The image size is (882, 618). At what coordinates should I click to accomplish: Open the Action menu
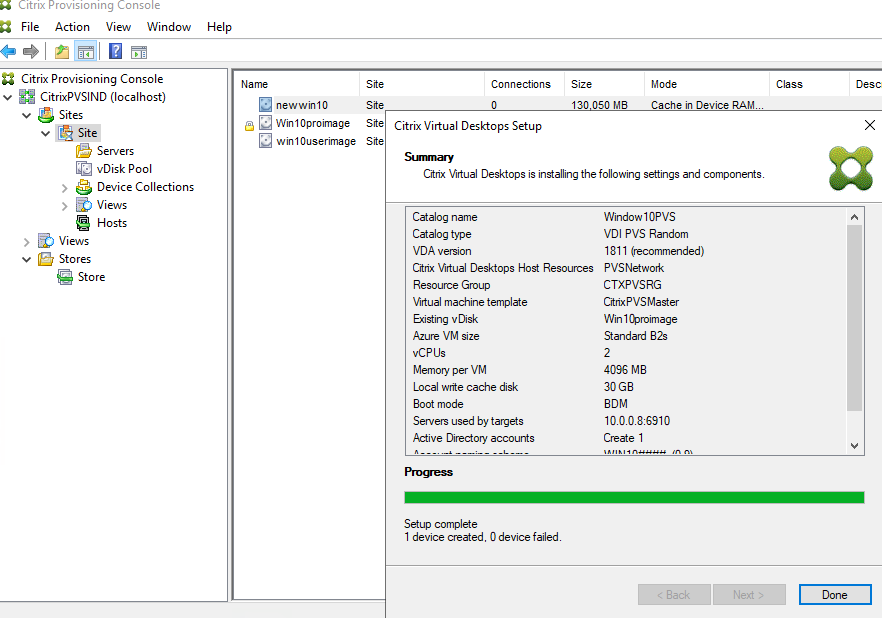pos(72,27)
